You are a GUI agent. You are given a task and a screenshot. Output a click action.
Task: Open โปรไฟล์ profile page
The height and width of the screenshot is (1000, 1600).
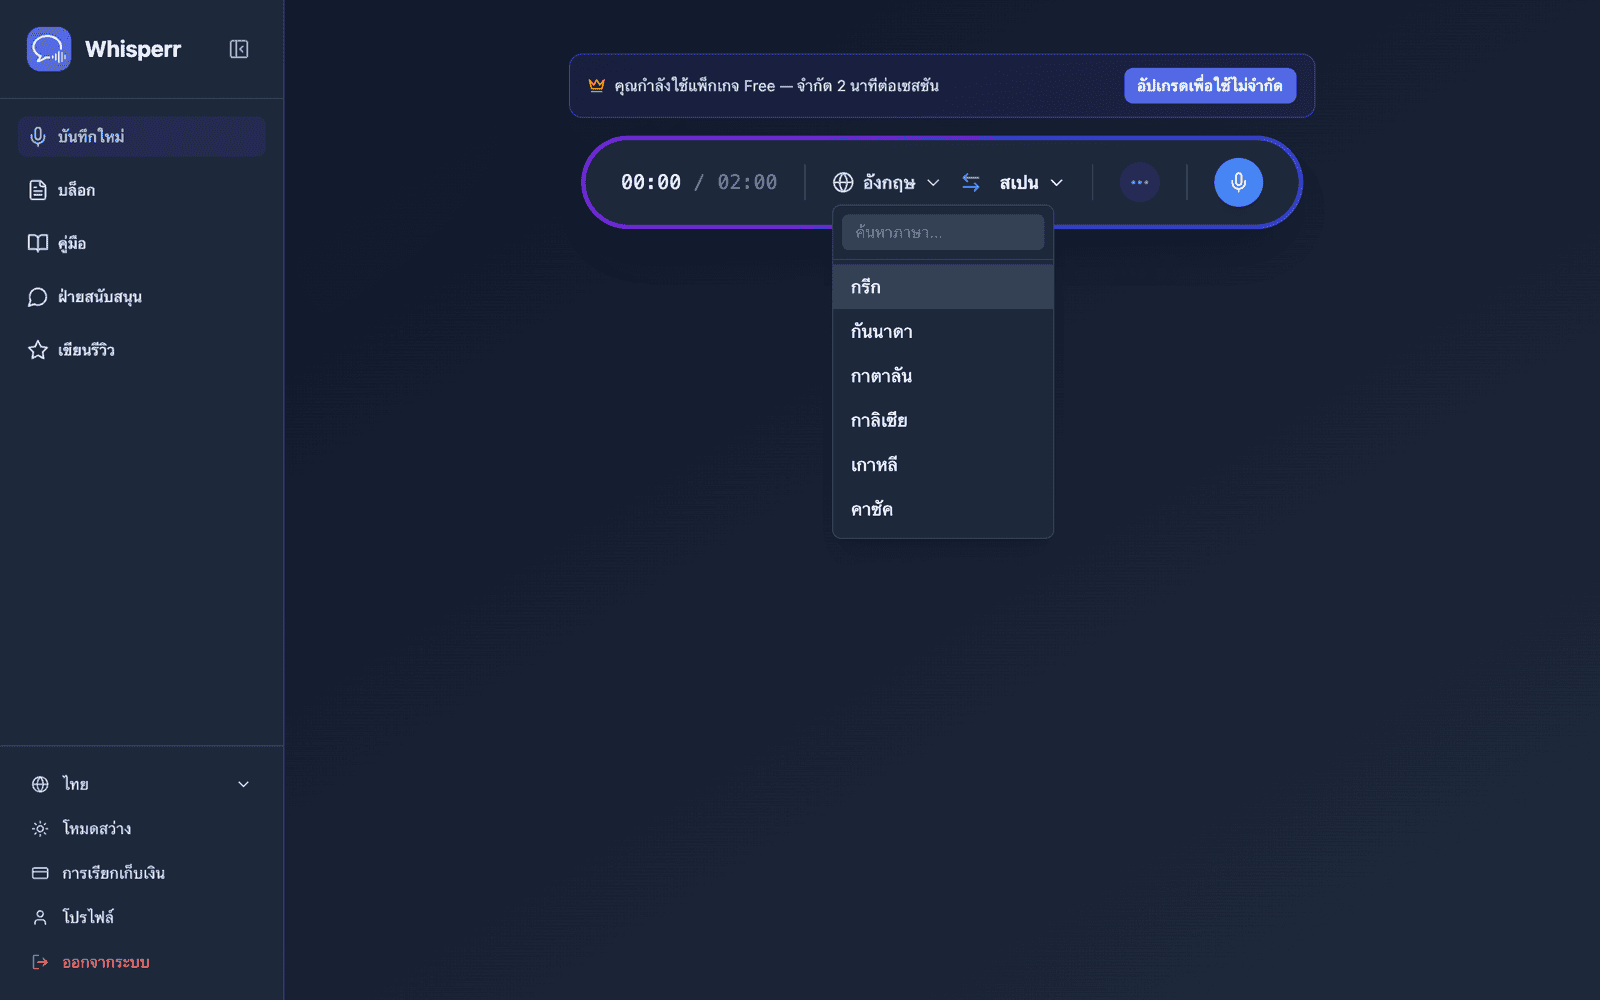[x=141, y=917]
